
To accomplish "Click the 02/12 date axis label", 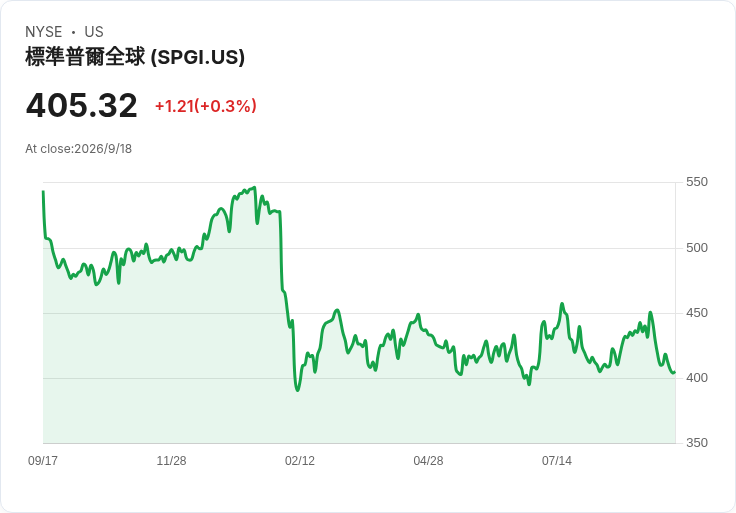I will point(300,460).
